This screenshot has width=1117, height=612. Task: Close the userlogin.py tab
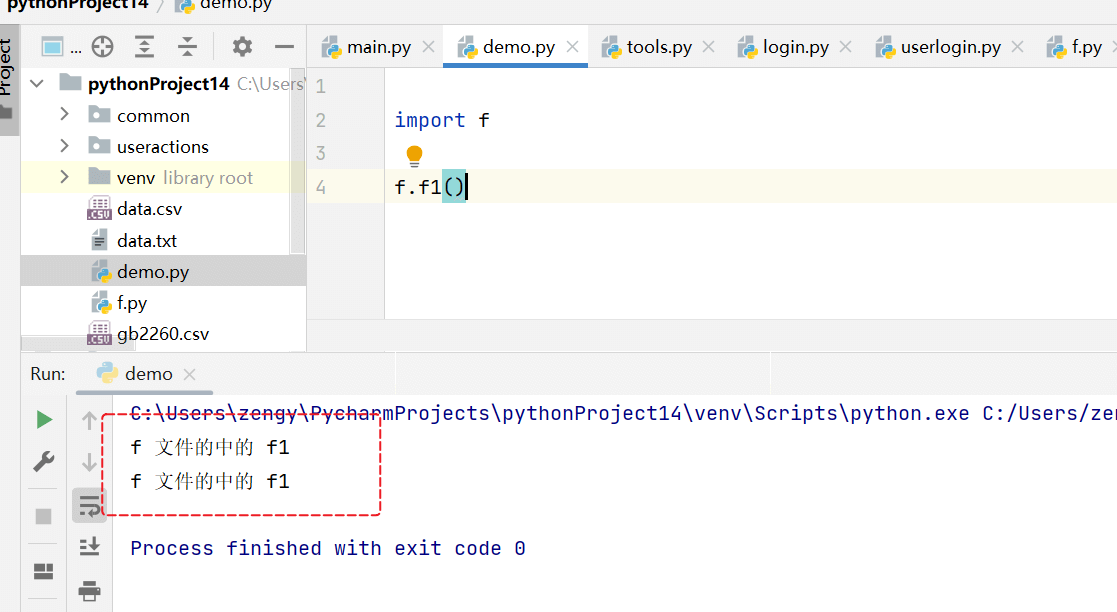click(x=1017, y=47)
